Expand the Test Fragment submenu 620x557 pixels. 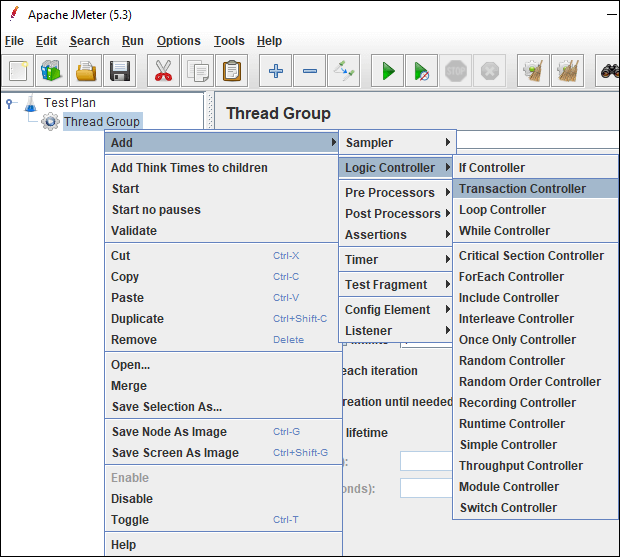[395, 285]
